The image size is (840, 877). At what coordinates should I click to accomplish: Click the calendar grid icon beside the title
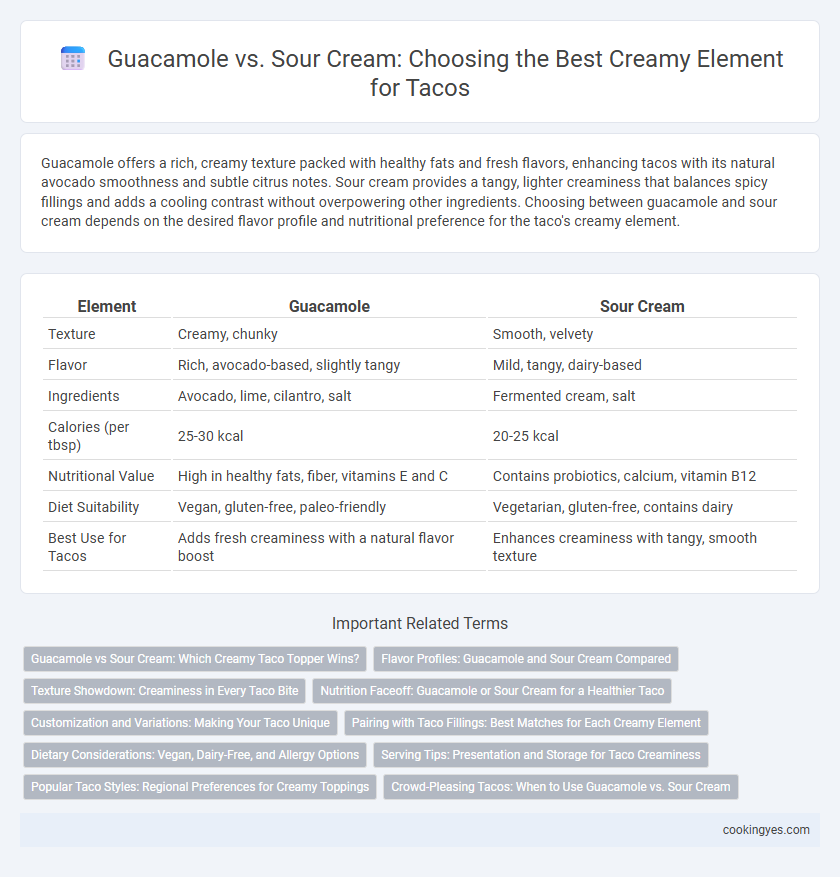[x=73, y=59]
